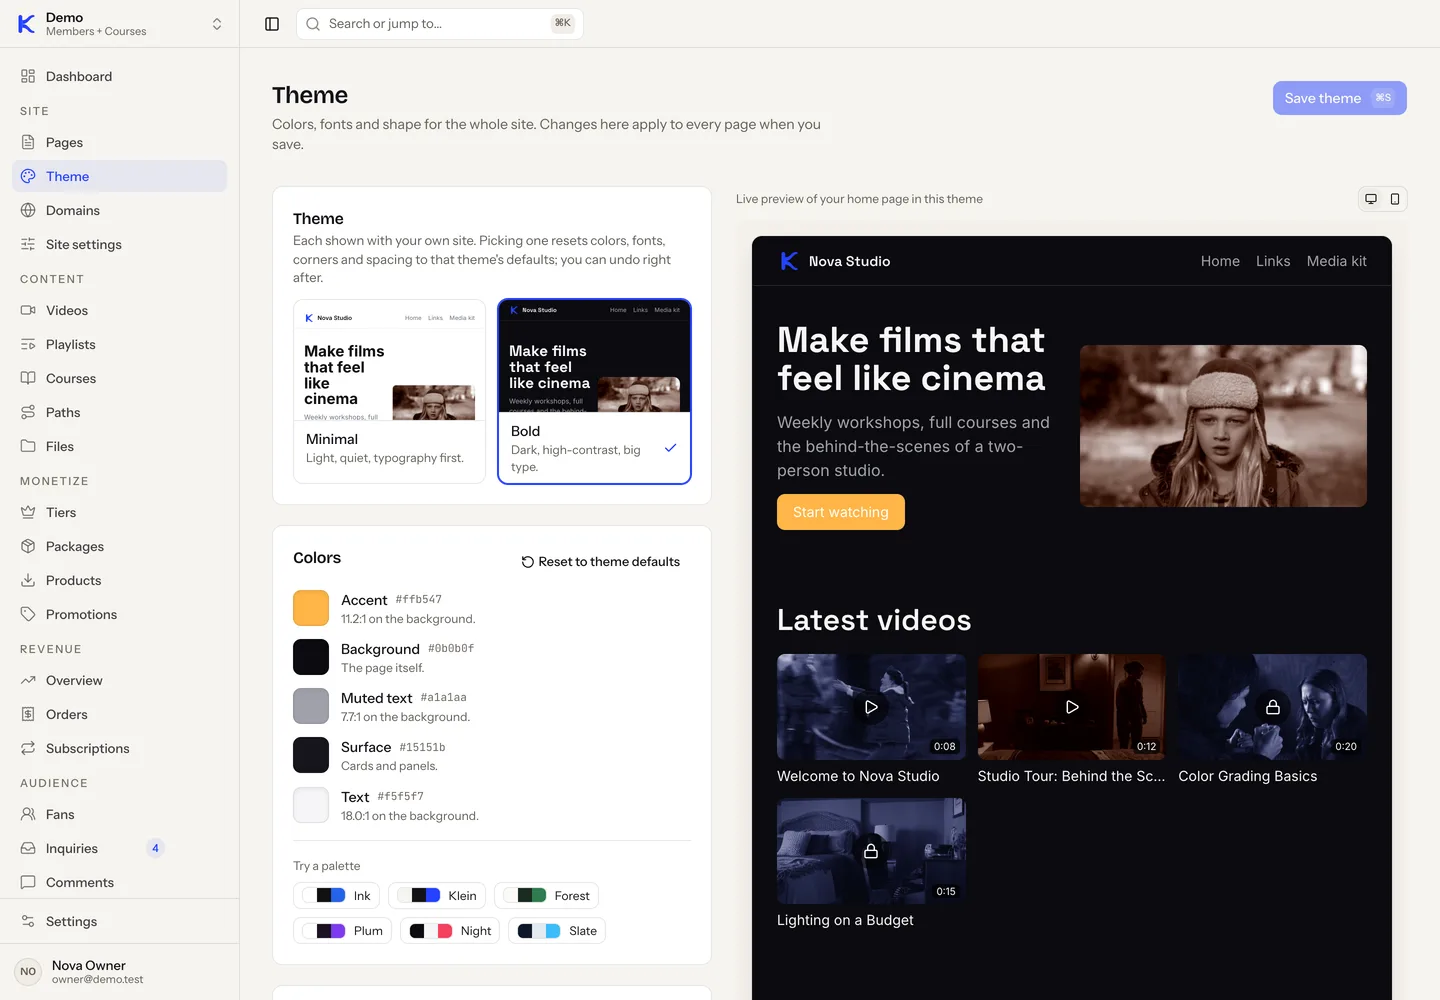Select the Bold theme card
Screen dimensions: 1440x1000
(594, 391)
